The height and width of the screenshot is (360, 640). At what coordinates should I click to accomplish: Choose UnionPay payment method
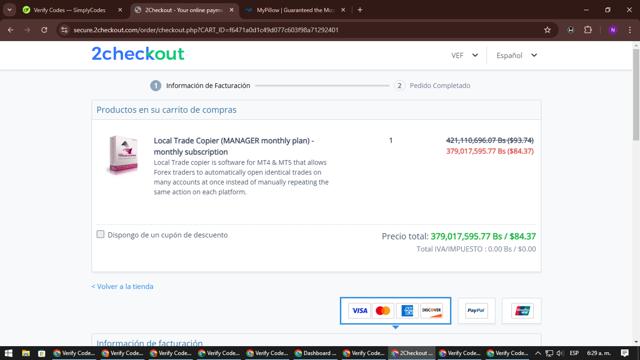coord(522,311)
